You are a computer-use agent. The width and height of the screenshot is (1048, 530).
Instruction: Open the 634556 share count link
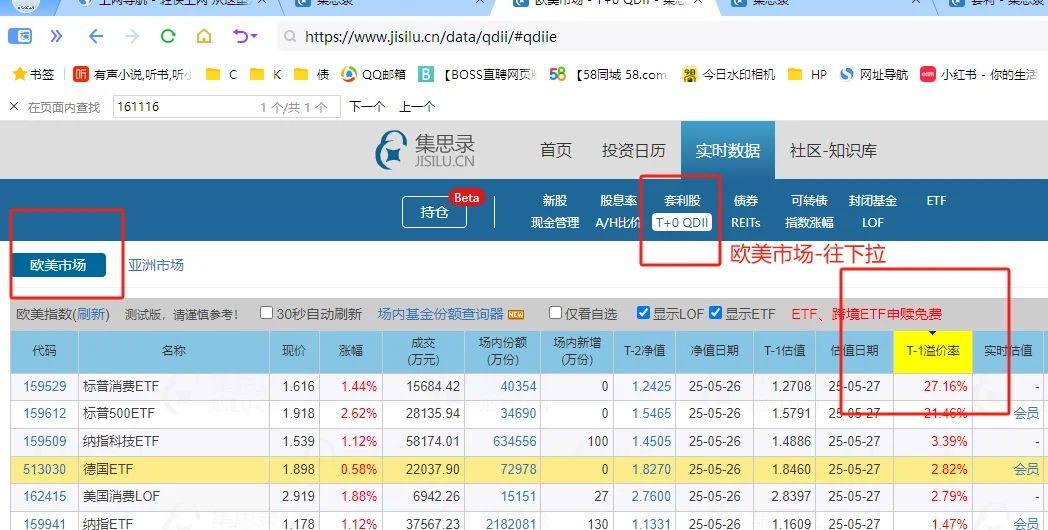(x=514, y=441)
